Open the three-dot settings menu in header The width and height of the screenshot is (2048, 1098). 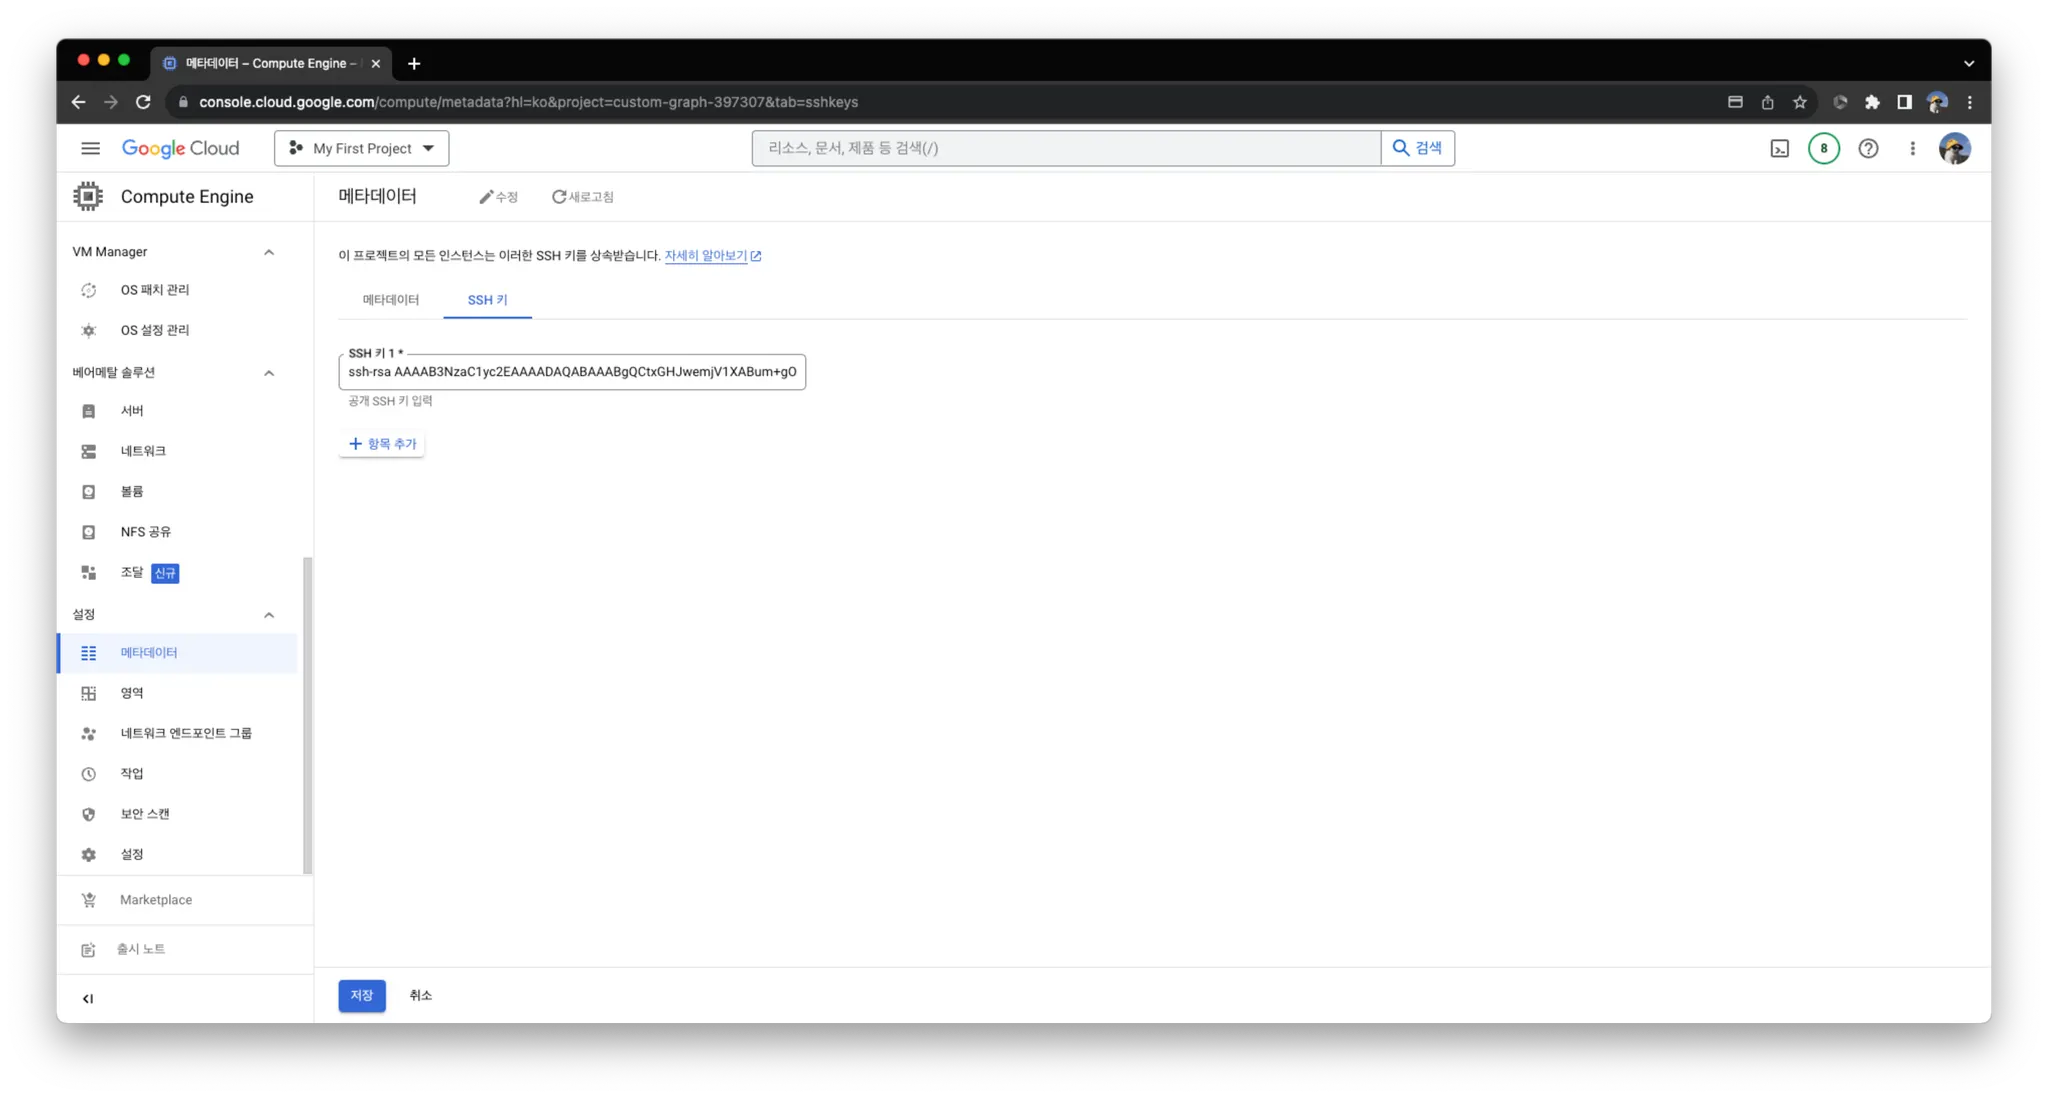1912,148
